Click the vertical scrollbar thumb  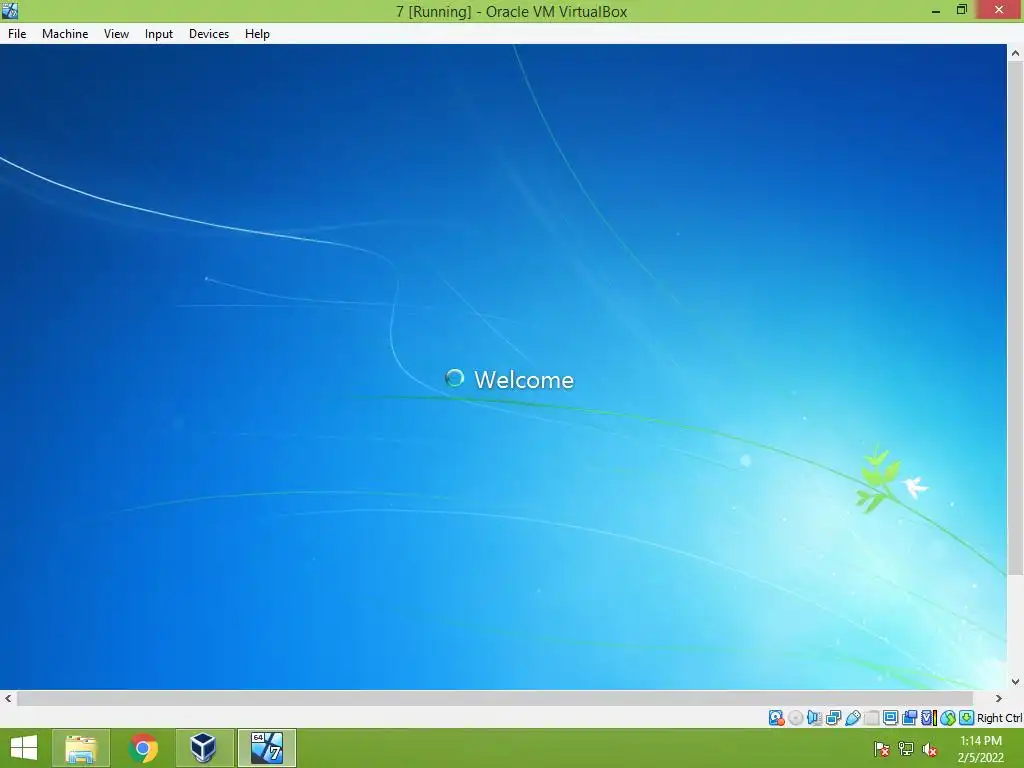[x=1016, y=319]
